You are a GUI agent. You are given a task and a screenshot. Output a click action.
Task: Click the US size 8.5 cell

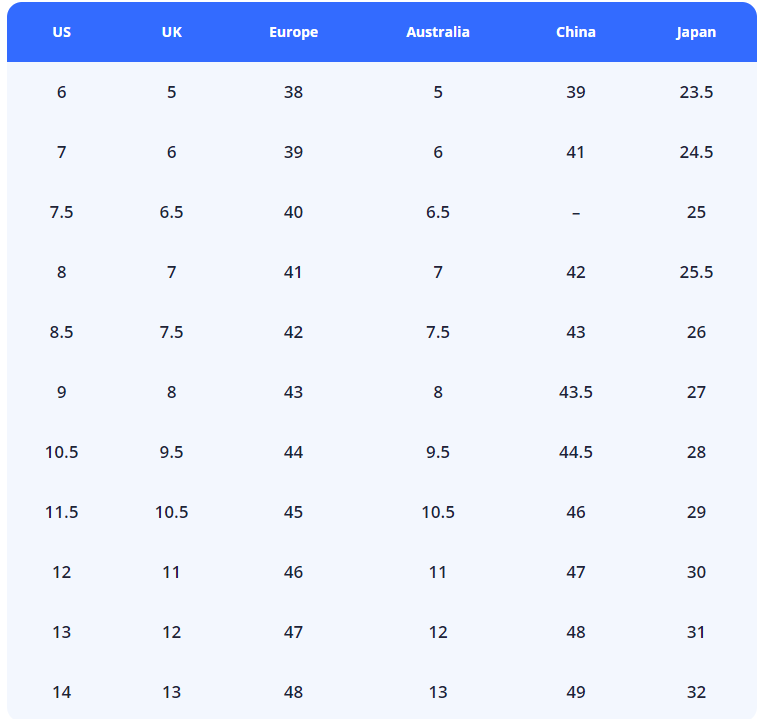(x=62, y=332)
